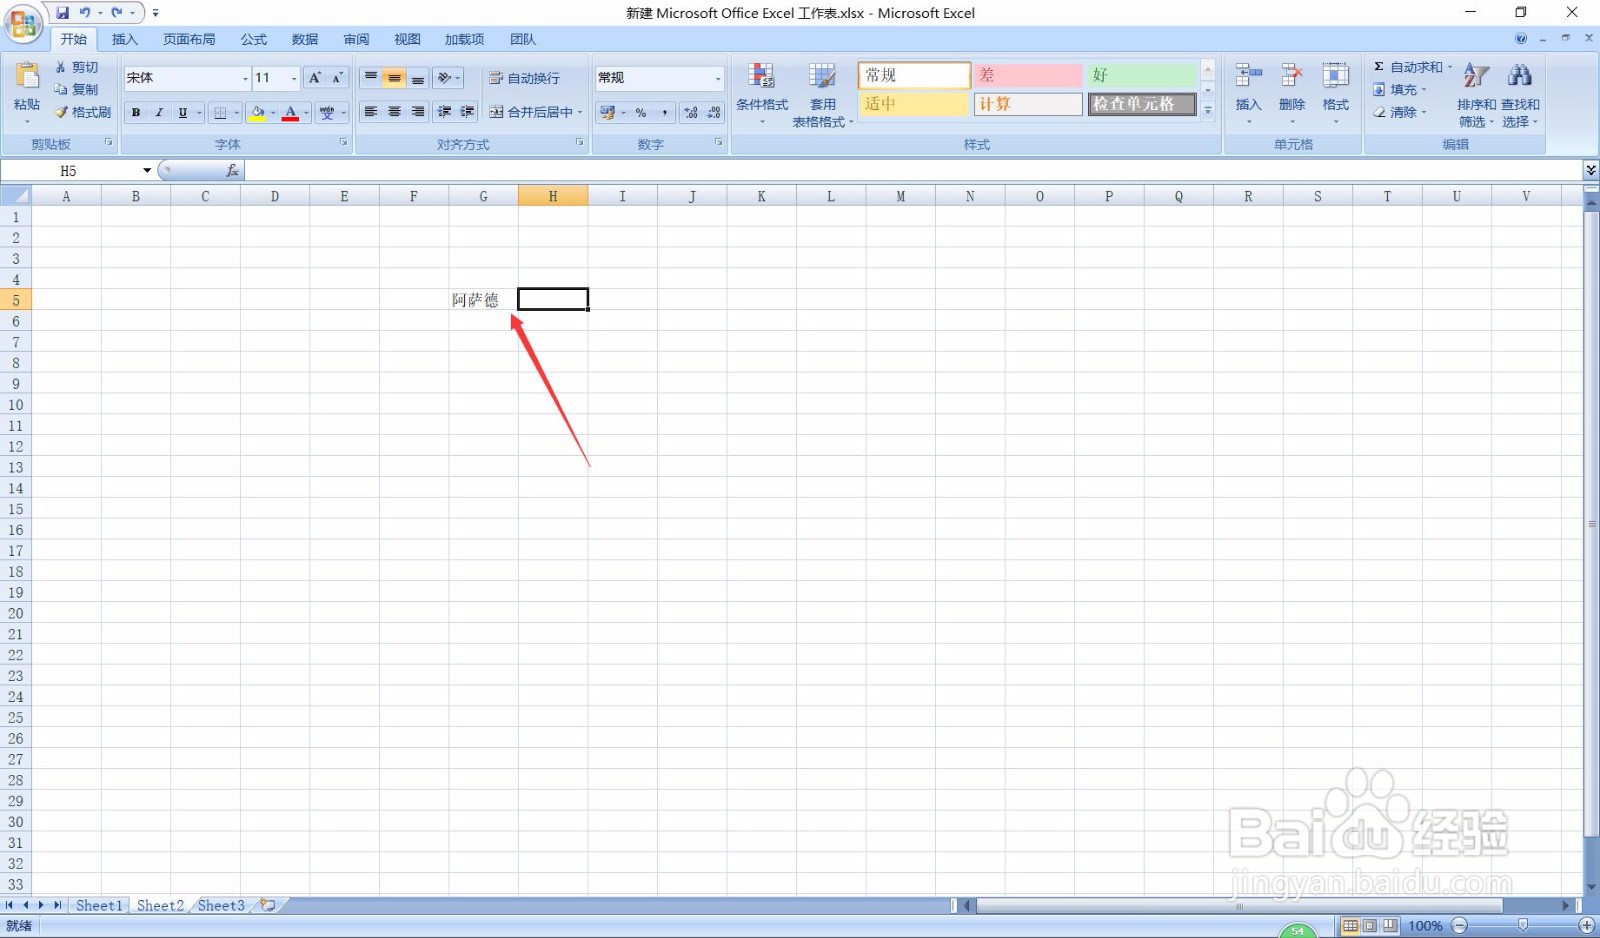Open the Sheet2 worksheet tab
The width and height of the screenshot is (1600, 938).
[160, 905]
